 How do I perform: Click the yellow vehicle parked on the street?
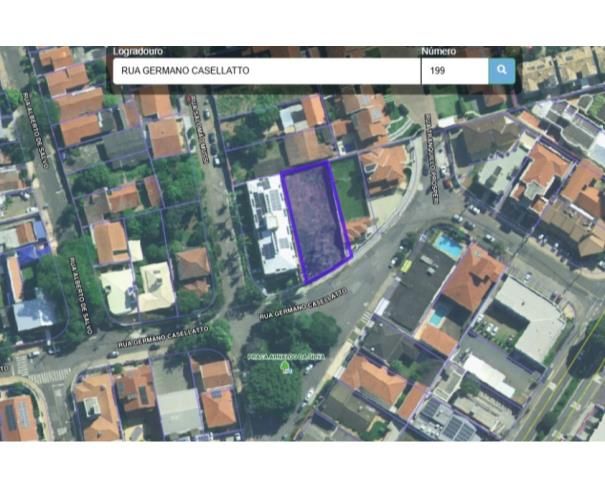coord(406,265)
